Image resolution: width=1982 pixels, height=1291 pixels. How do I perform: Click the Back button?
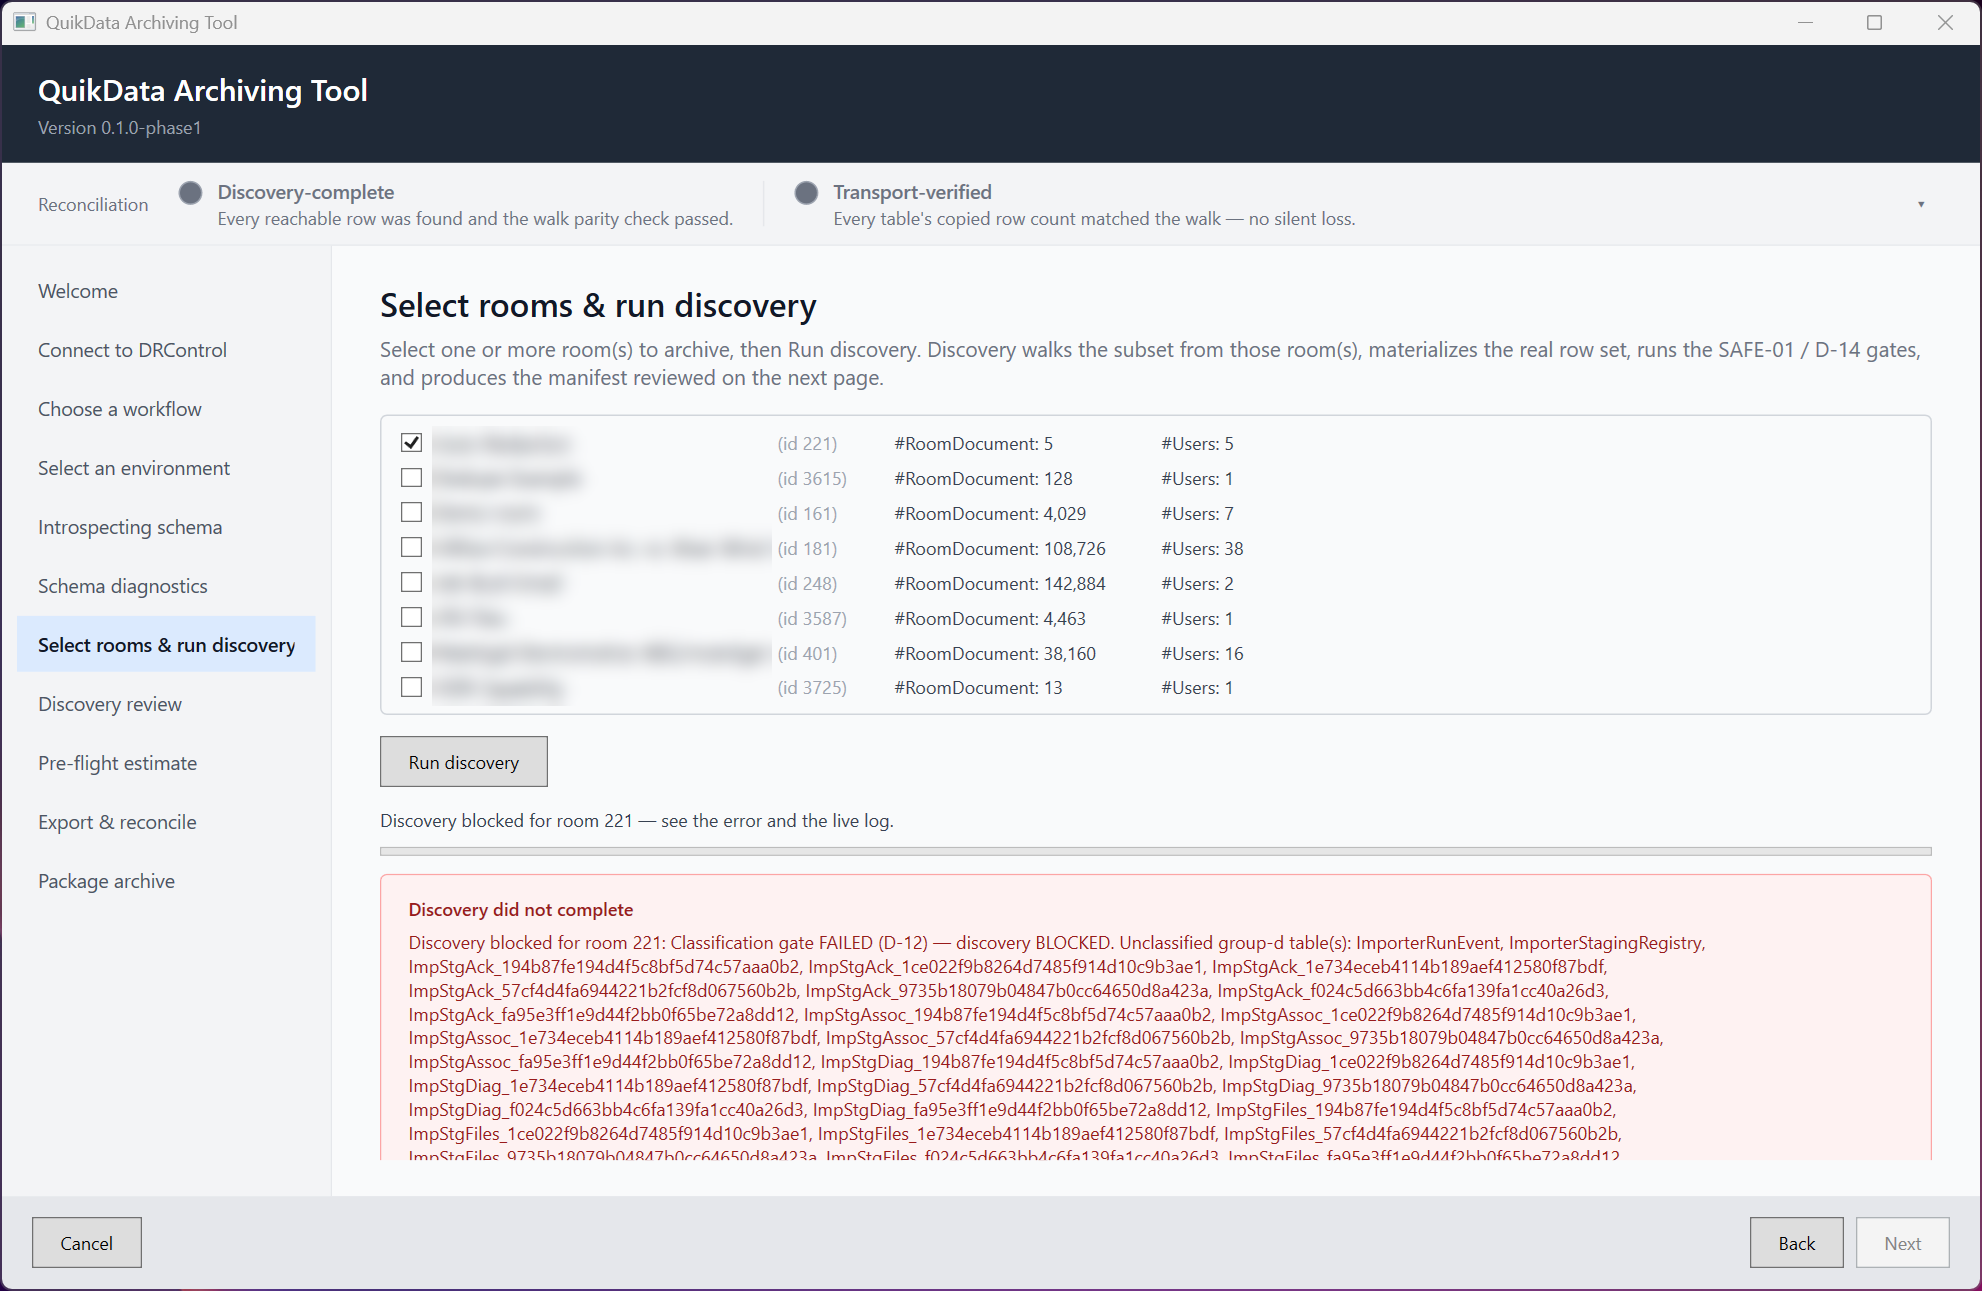click(x=1797, y=1243)
